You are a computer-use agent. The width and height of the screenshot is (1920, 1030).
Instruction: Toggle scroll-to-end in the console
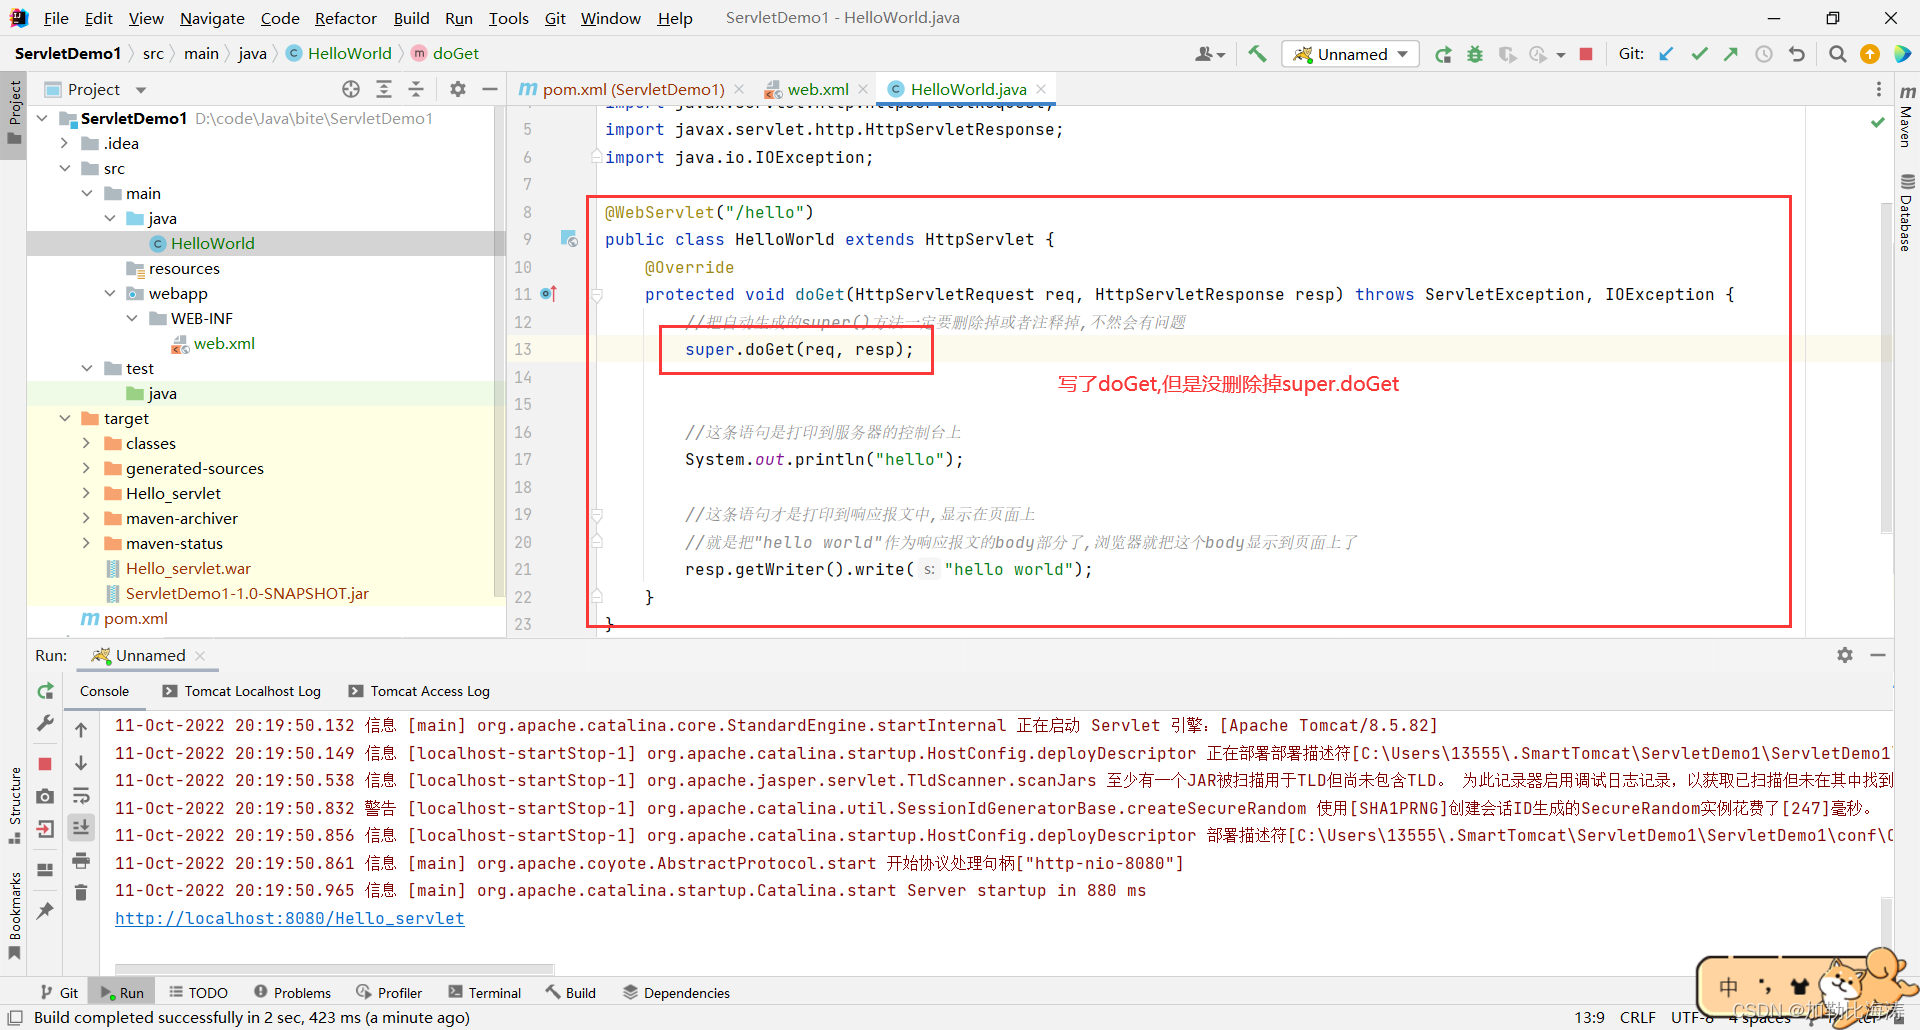[x=81, y=827]
